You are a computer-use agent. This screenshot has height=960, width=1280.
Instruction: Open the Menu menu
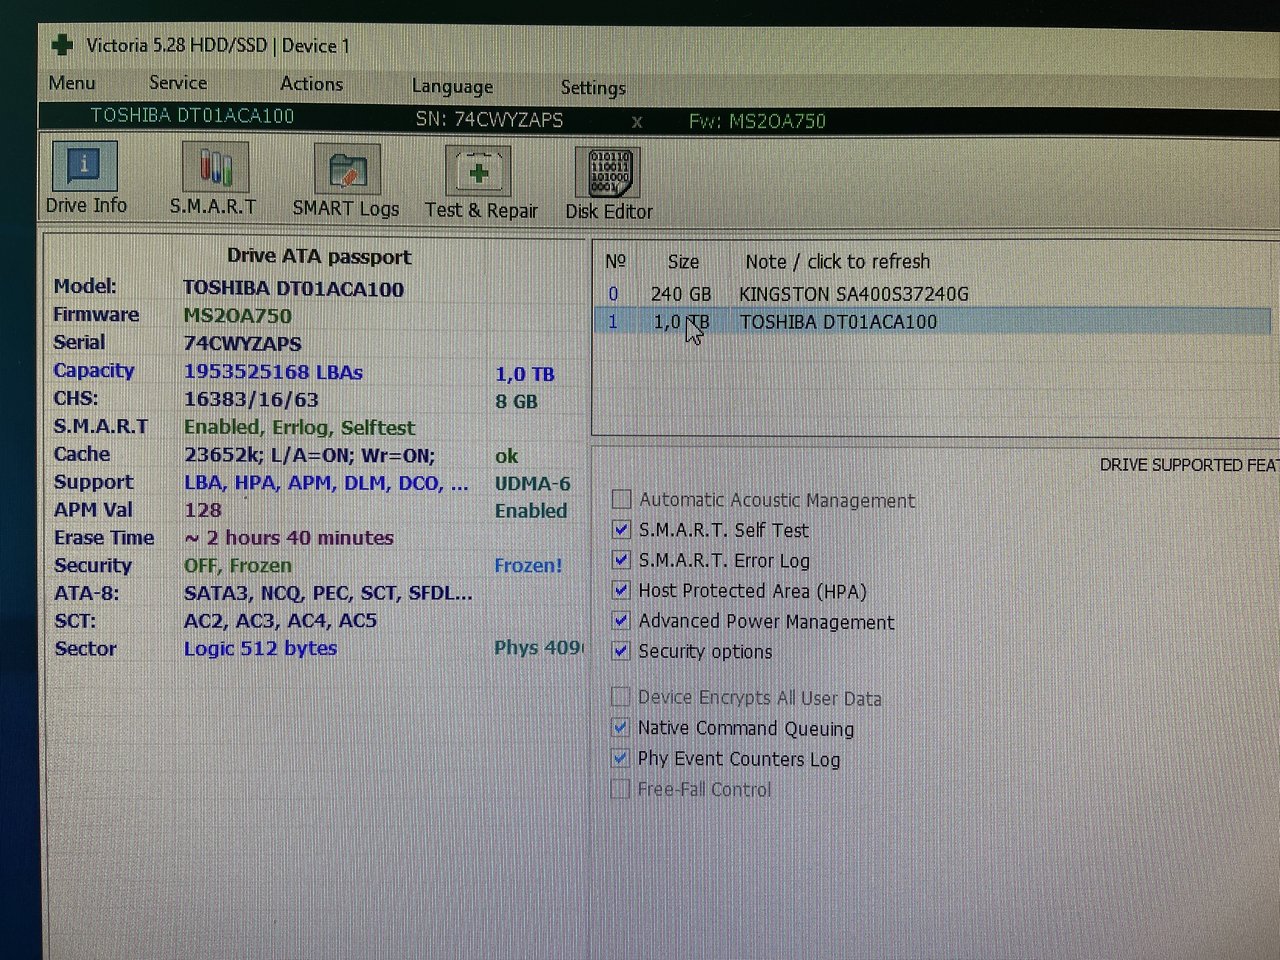click(x=72, y=83)
